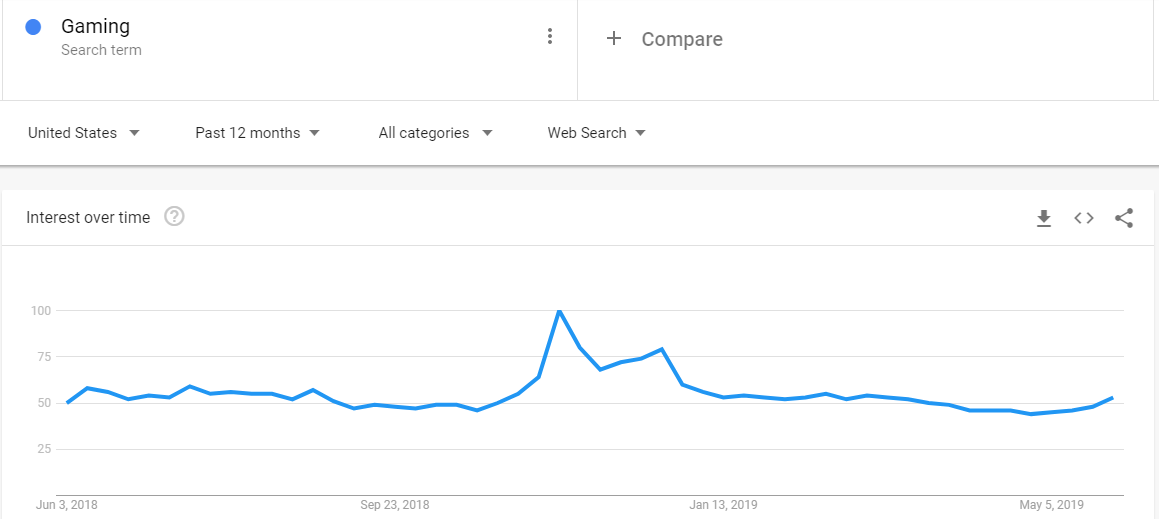Click the Jun 3, 2018 axis label
This screenshot has height=519, width=1159.
67,506
